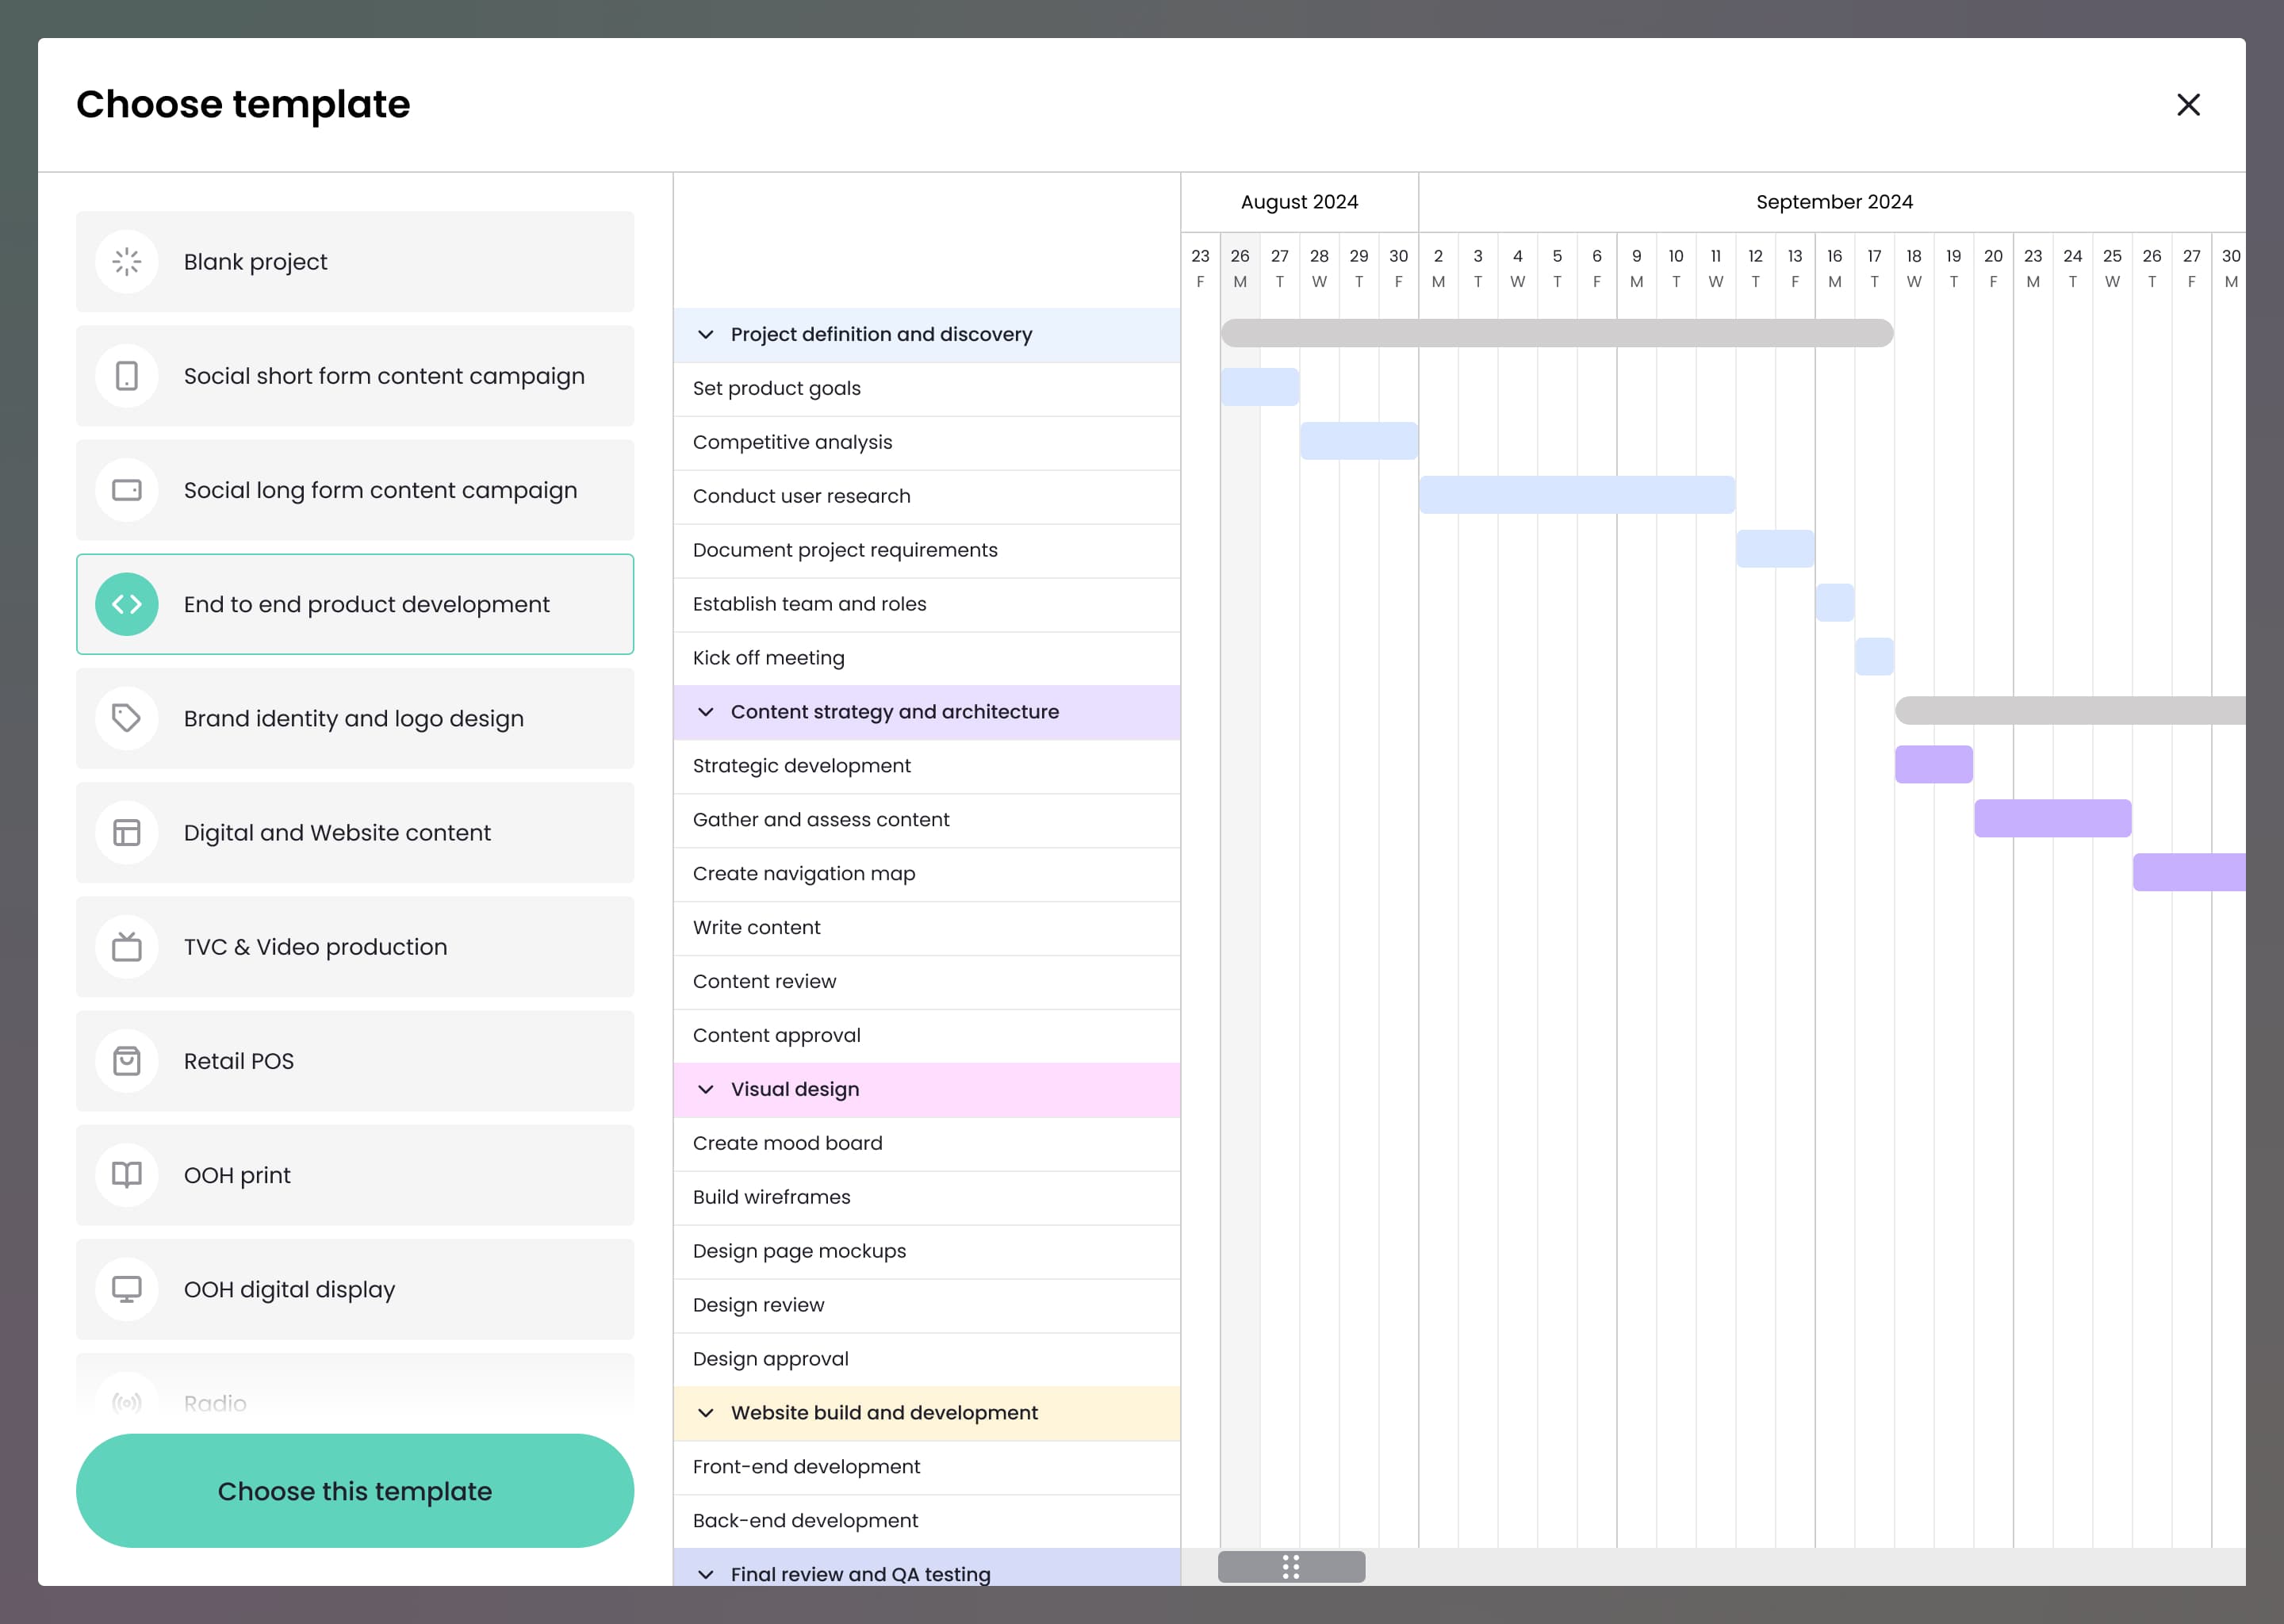Click the monitor icon for OOH digital display
Image resolution: width=2284 pixels, height=1624 pixels.
tap(127, 1288)
